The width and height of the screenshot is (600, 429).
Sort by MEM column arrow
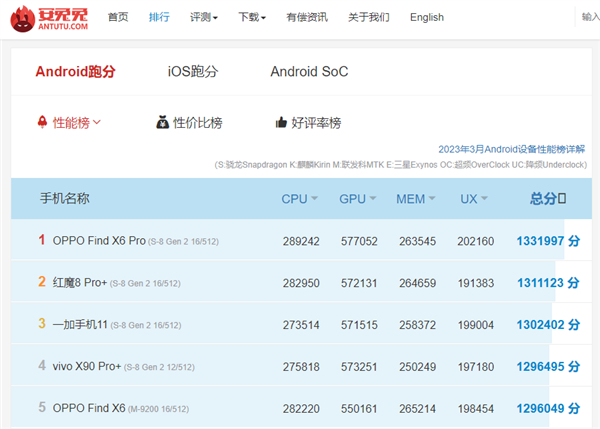432,198
